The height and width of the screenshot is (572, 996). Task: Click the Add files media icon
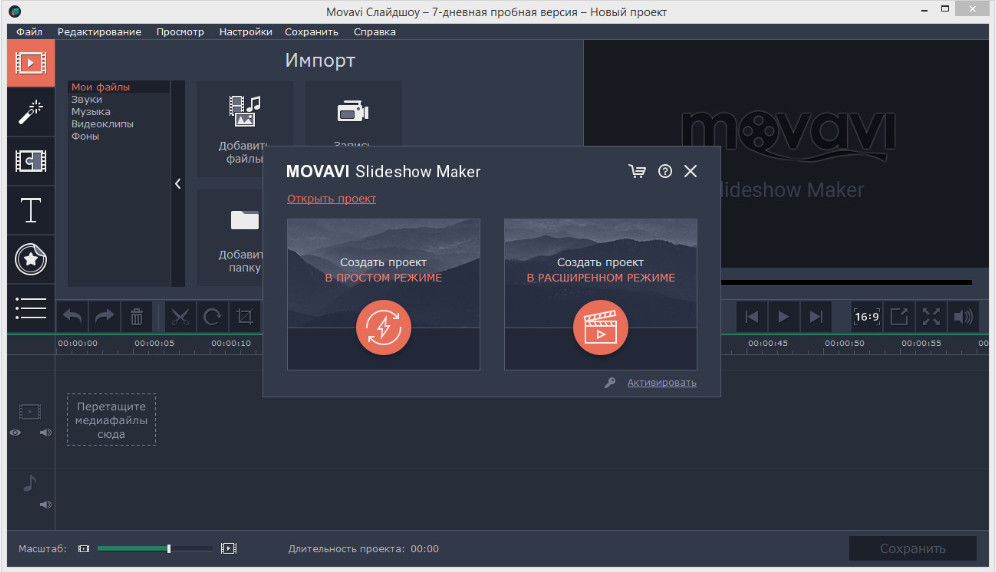pyautogui.click(x=245, y=111)
